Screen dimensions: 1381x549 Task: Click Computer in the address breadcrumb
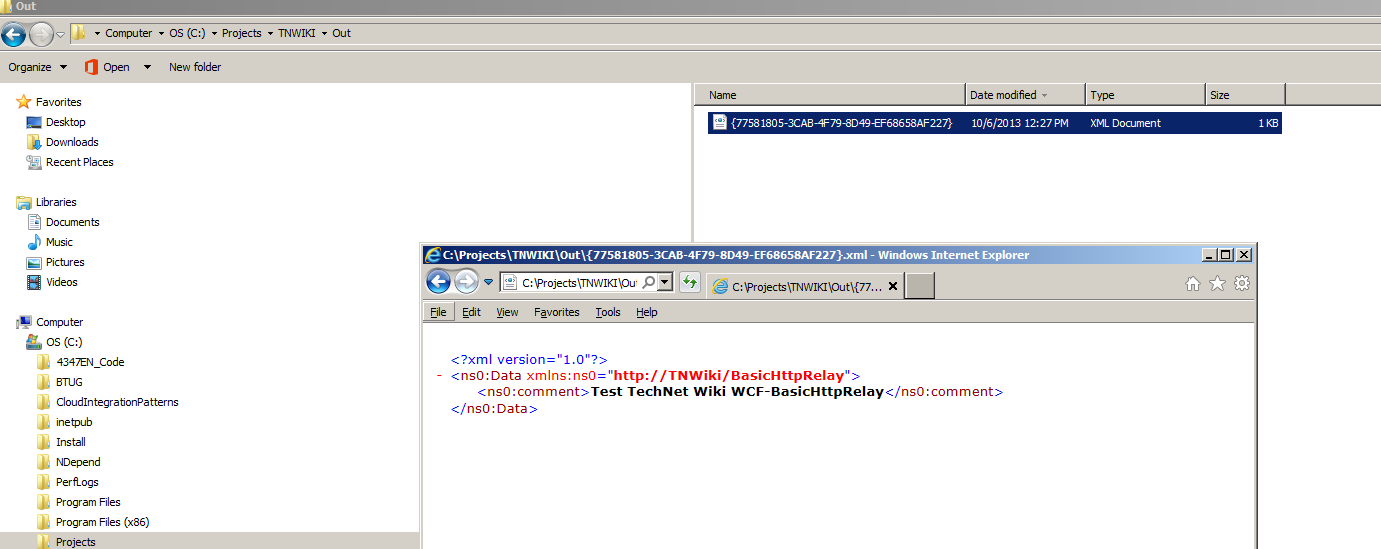pos(129,33)
